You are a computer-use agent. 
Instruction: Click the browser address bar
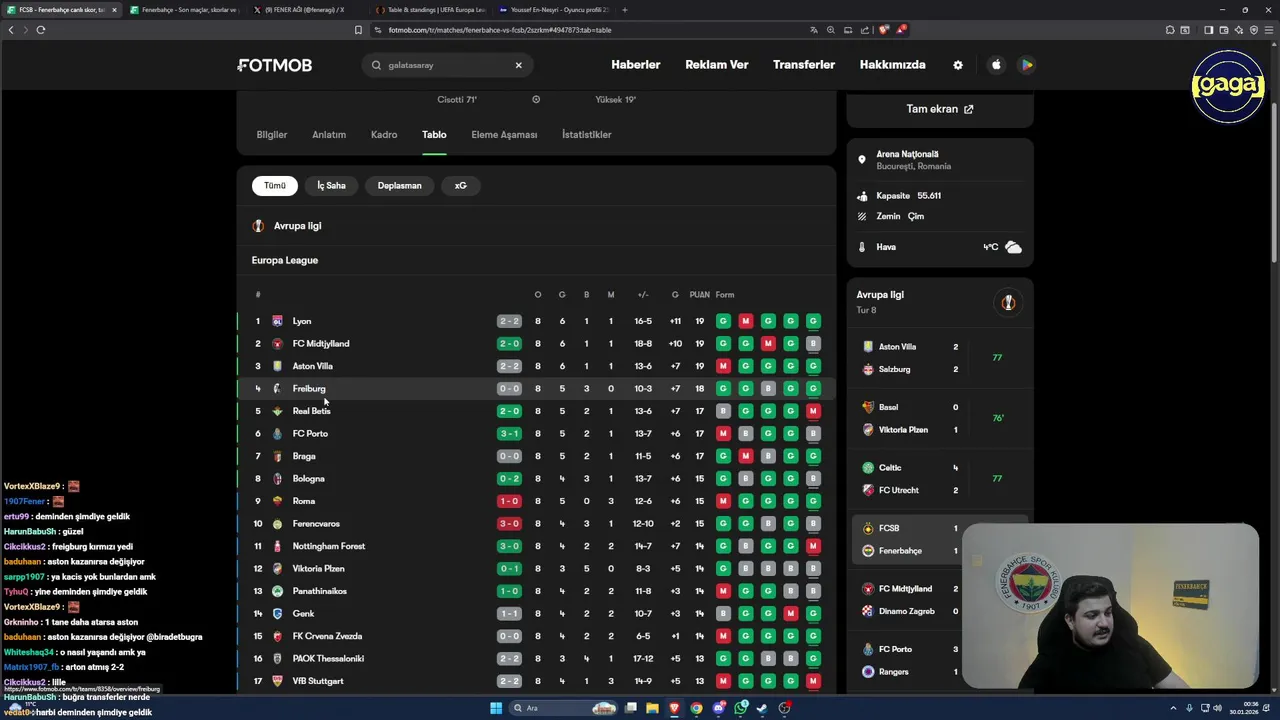(590, 30)
